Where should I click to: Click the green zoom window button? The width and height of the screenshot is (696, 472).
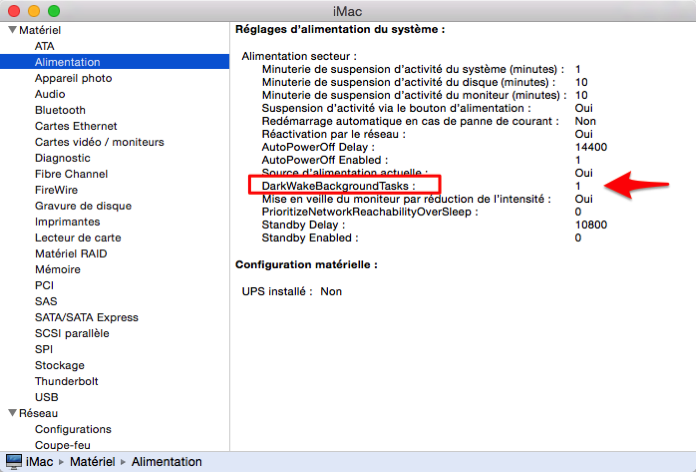53,11
